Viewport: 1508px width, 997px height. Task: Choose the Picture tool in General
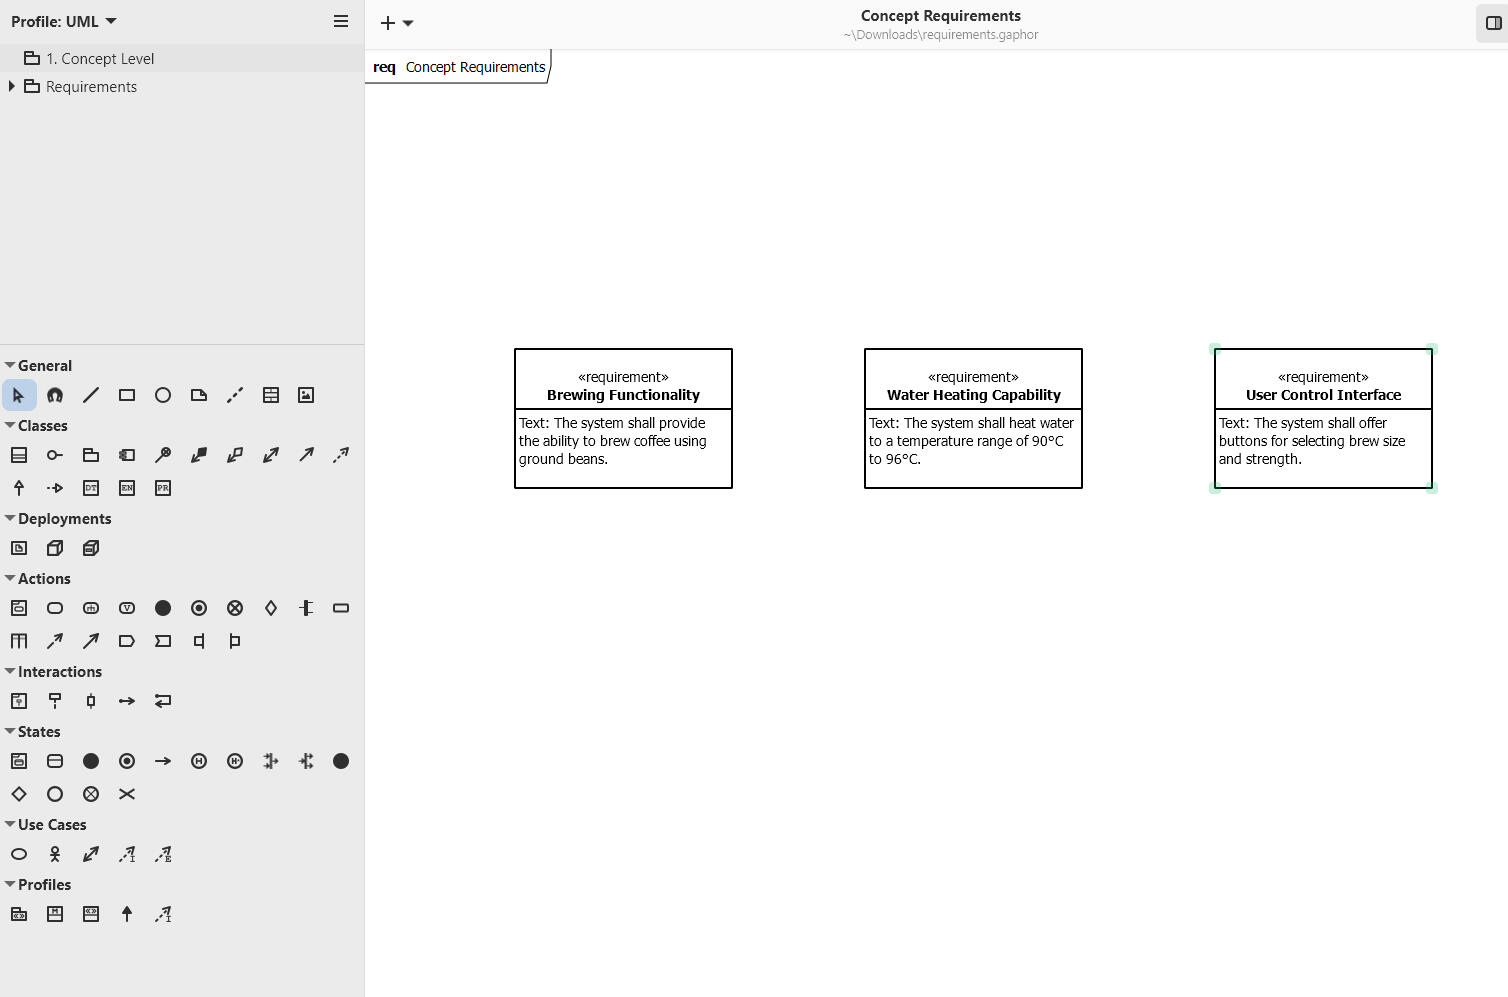(x=306, y=395)
